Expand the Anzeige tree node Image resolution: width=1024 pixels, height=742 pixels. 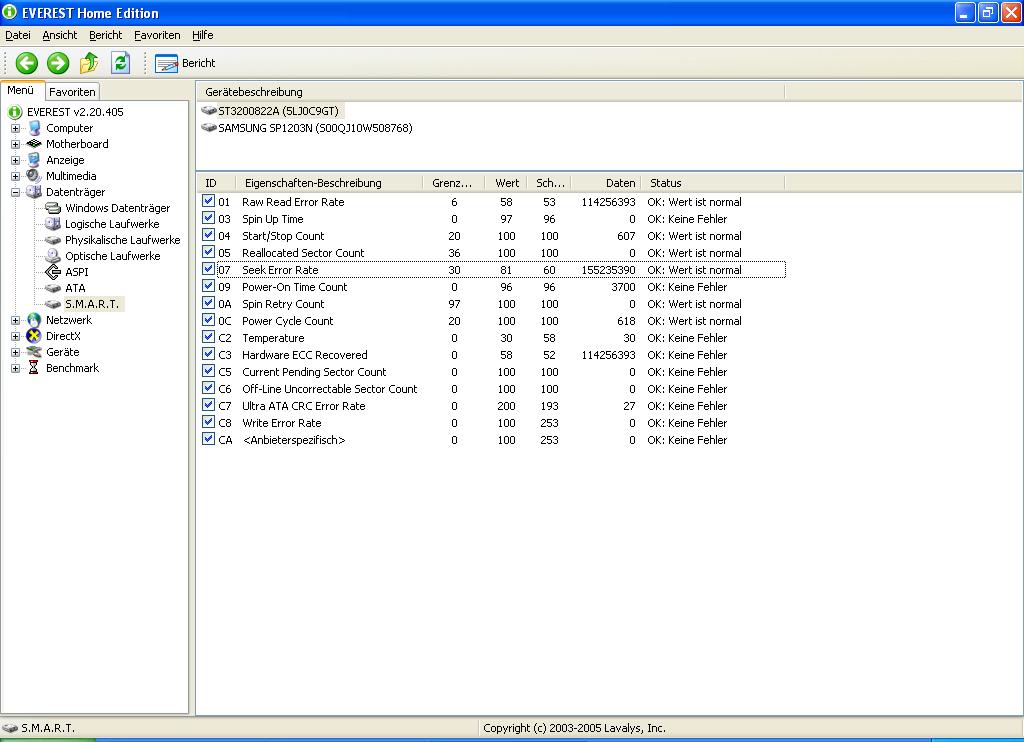[15, 160]
